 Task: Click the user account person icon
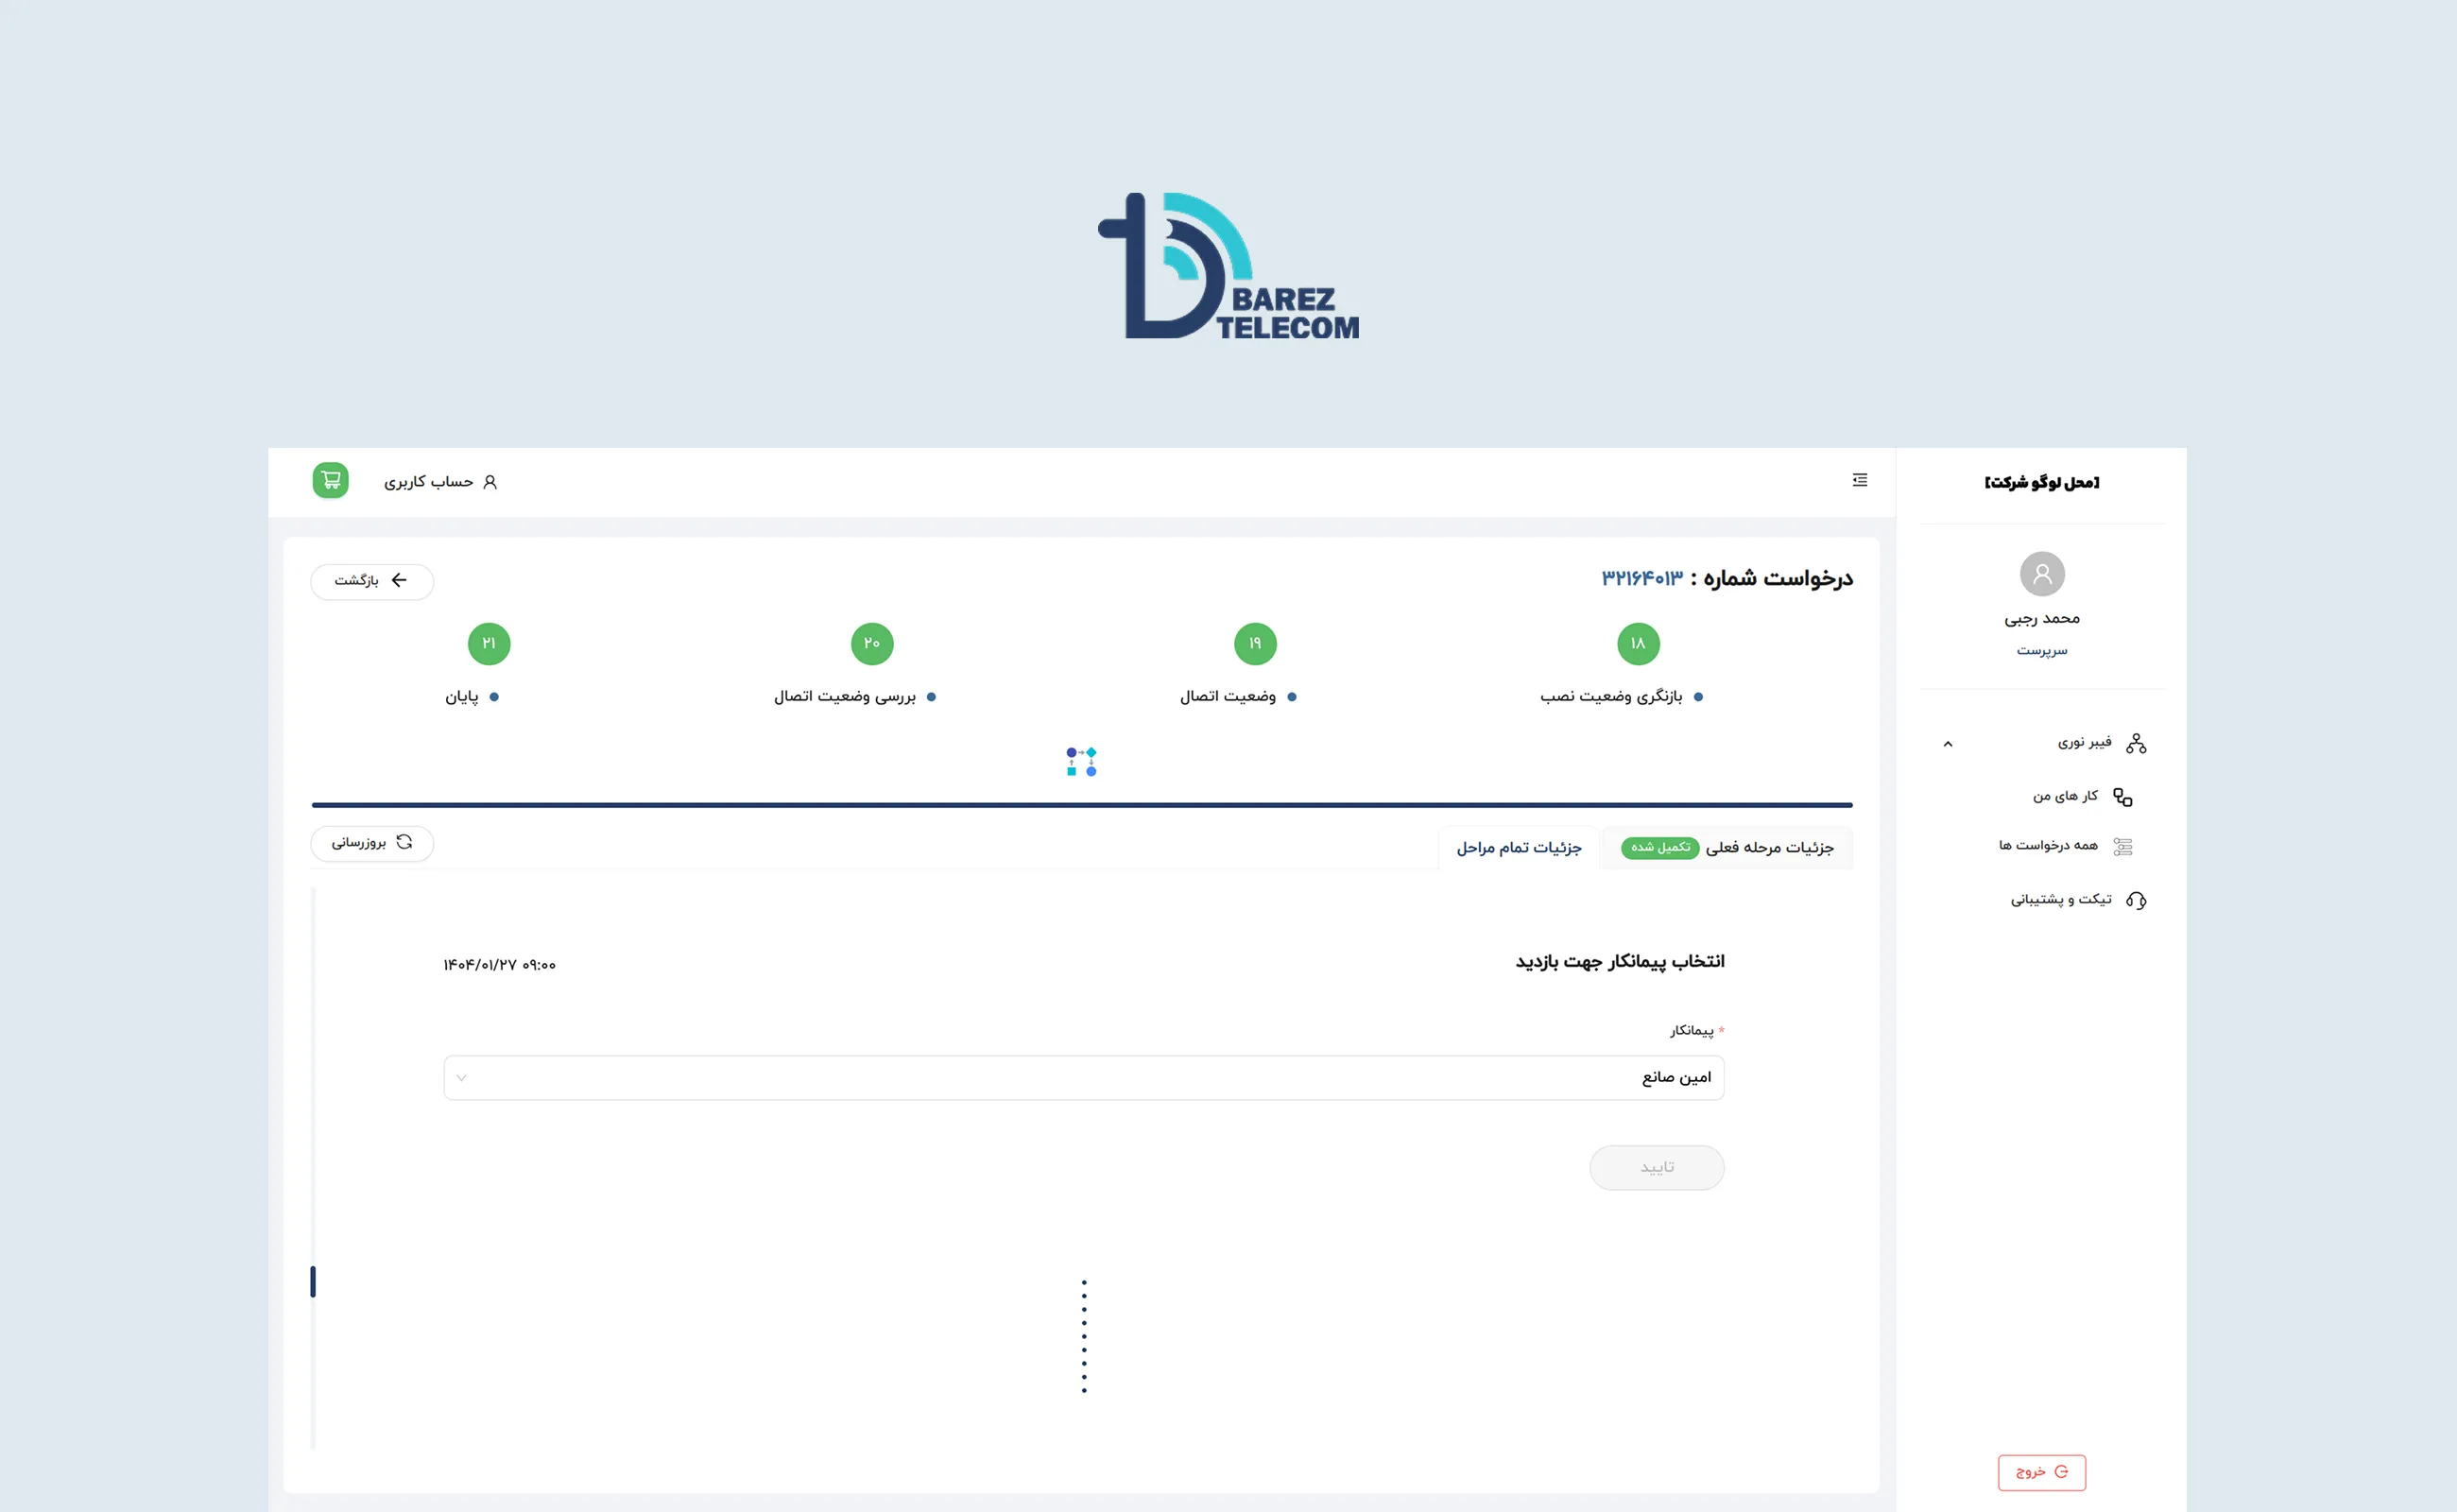490,482
